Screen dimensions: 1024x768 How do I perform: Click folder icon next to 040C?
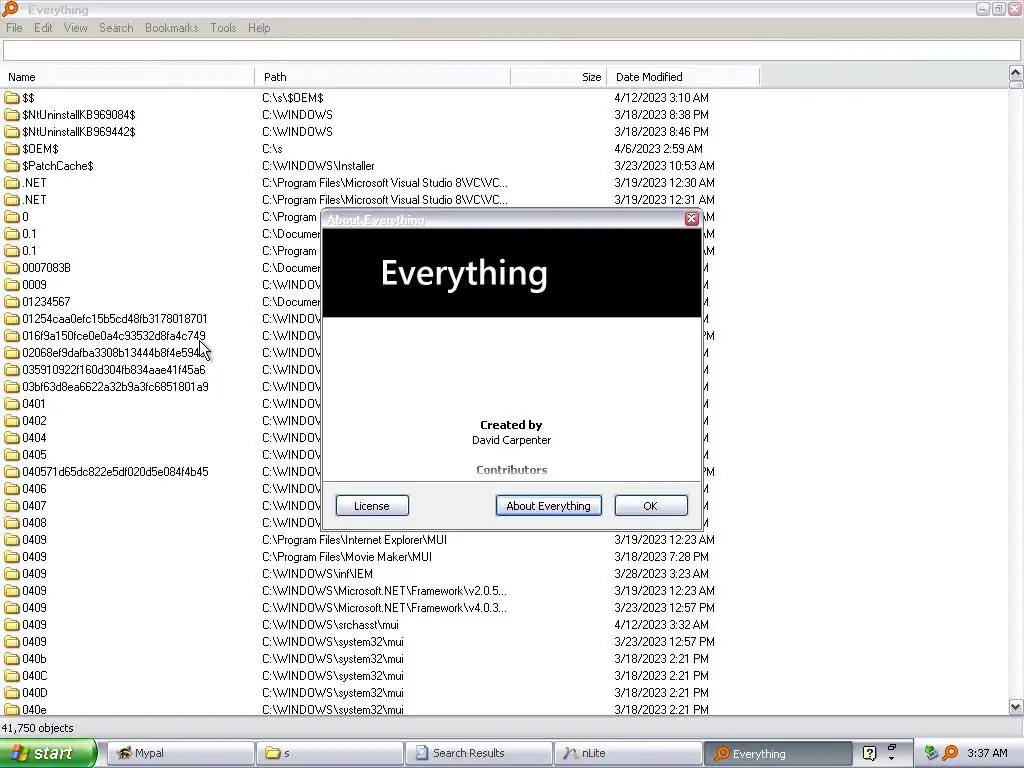[x=12, y=676]
